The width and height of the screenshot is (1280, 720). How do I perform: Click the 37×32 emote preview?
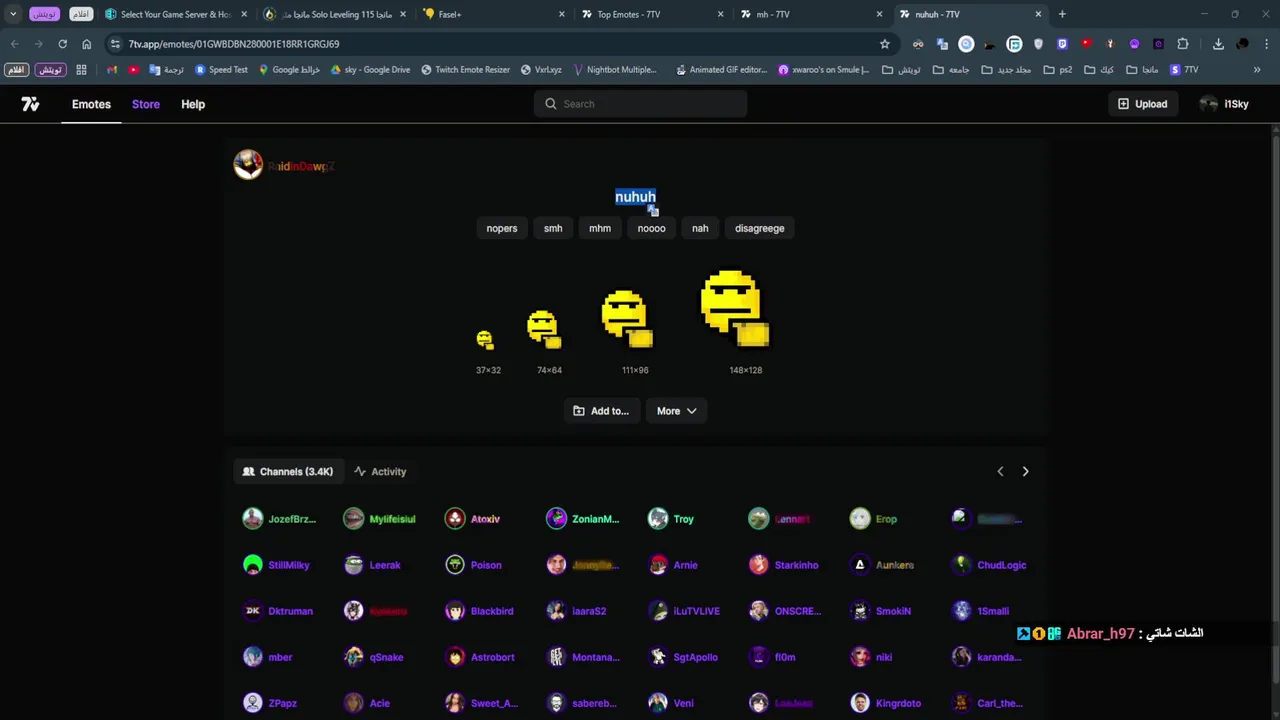pos(485,341)
